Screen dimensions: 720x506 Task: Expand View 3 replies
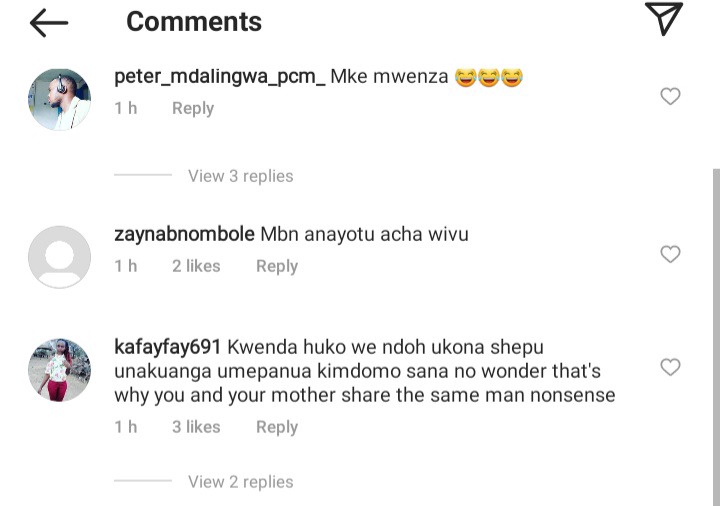pyautogui.click(x=240, y=176)
